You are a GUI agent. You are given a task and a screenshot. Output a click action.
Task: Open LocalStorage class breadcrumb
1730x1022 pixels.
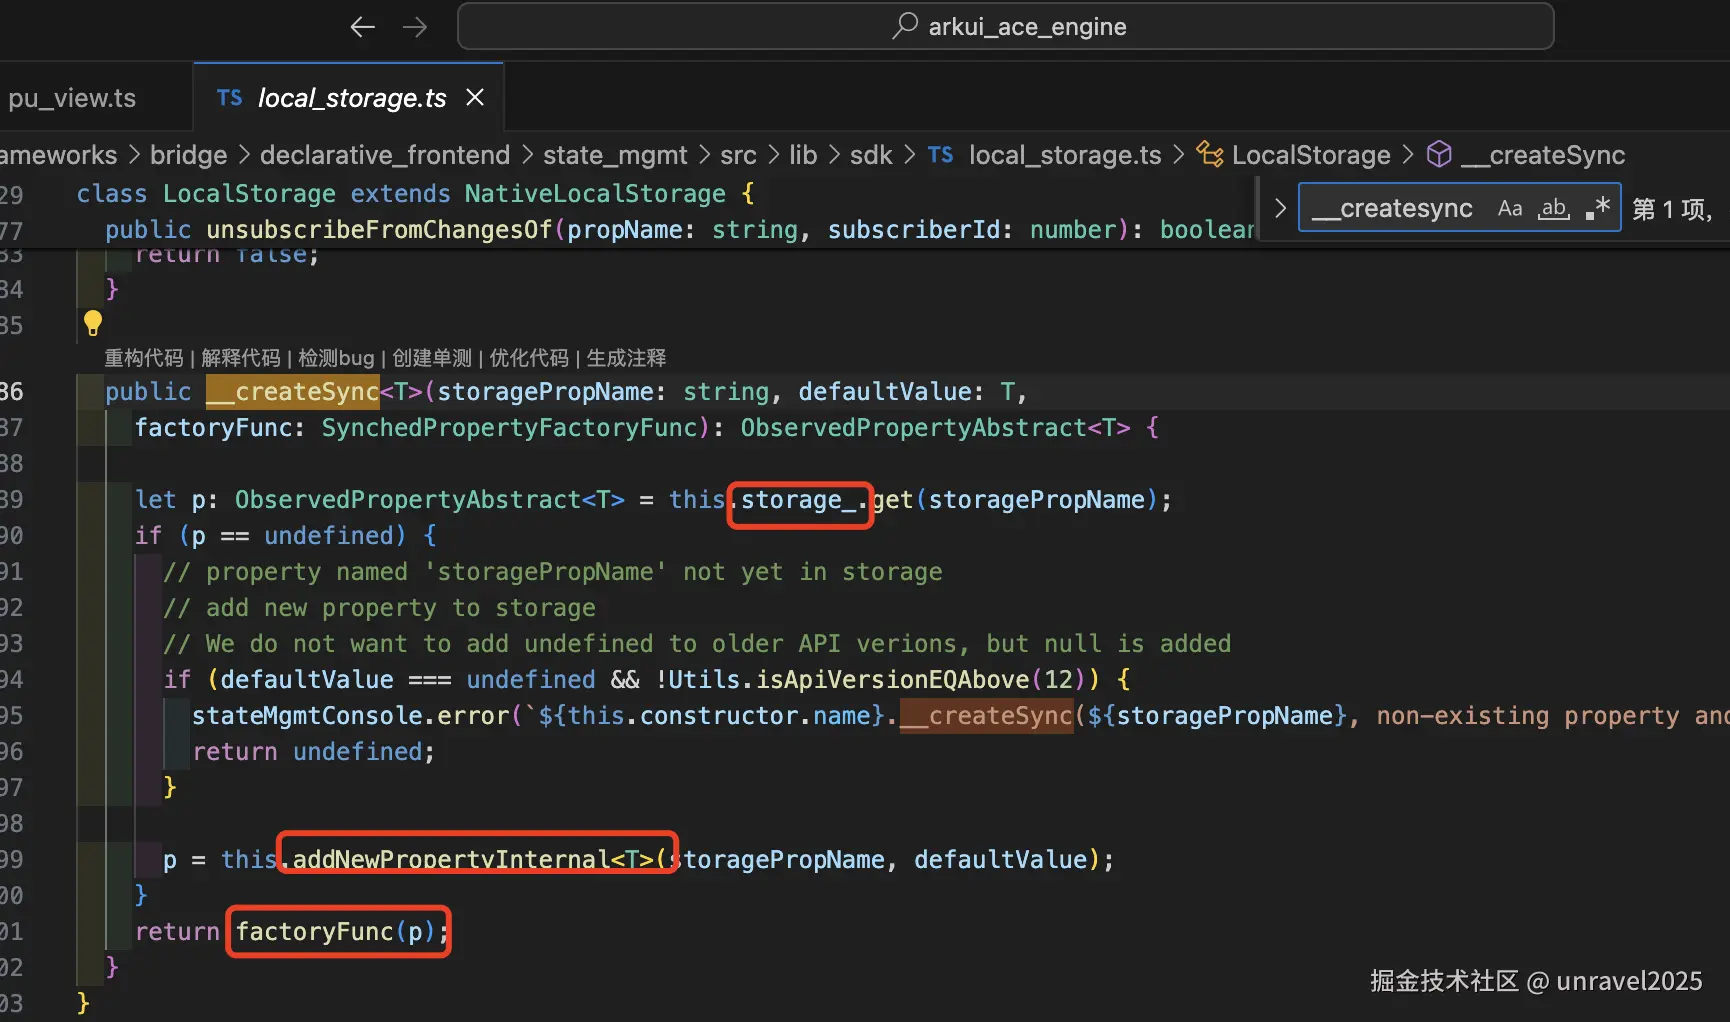(x=1294, y=155)
